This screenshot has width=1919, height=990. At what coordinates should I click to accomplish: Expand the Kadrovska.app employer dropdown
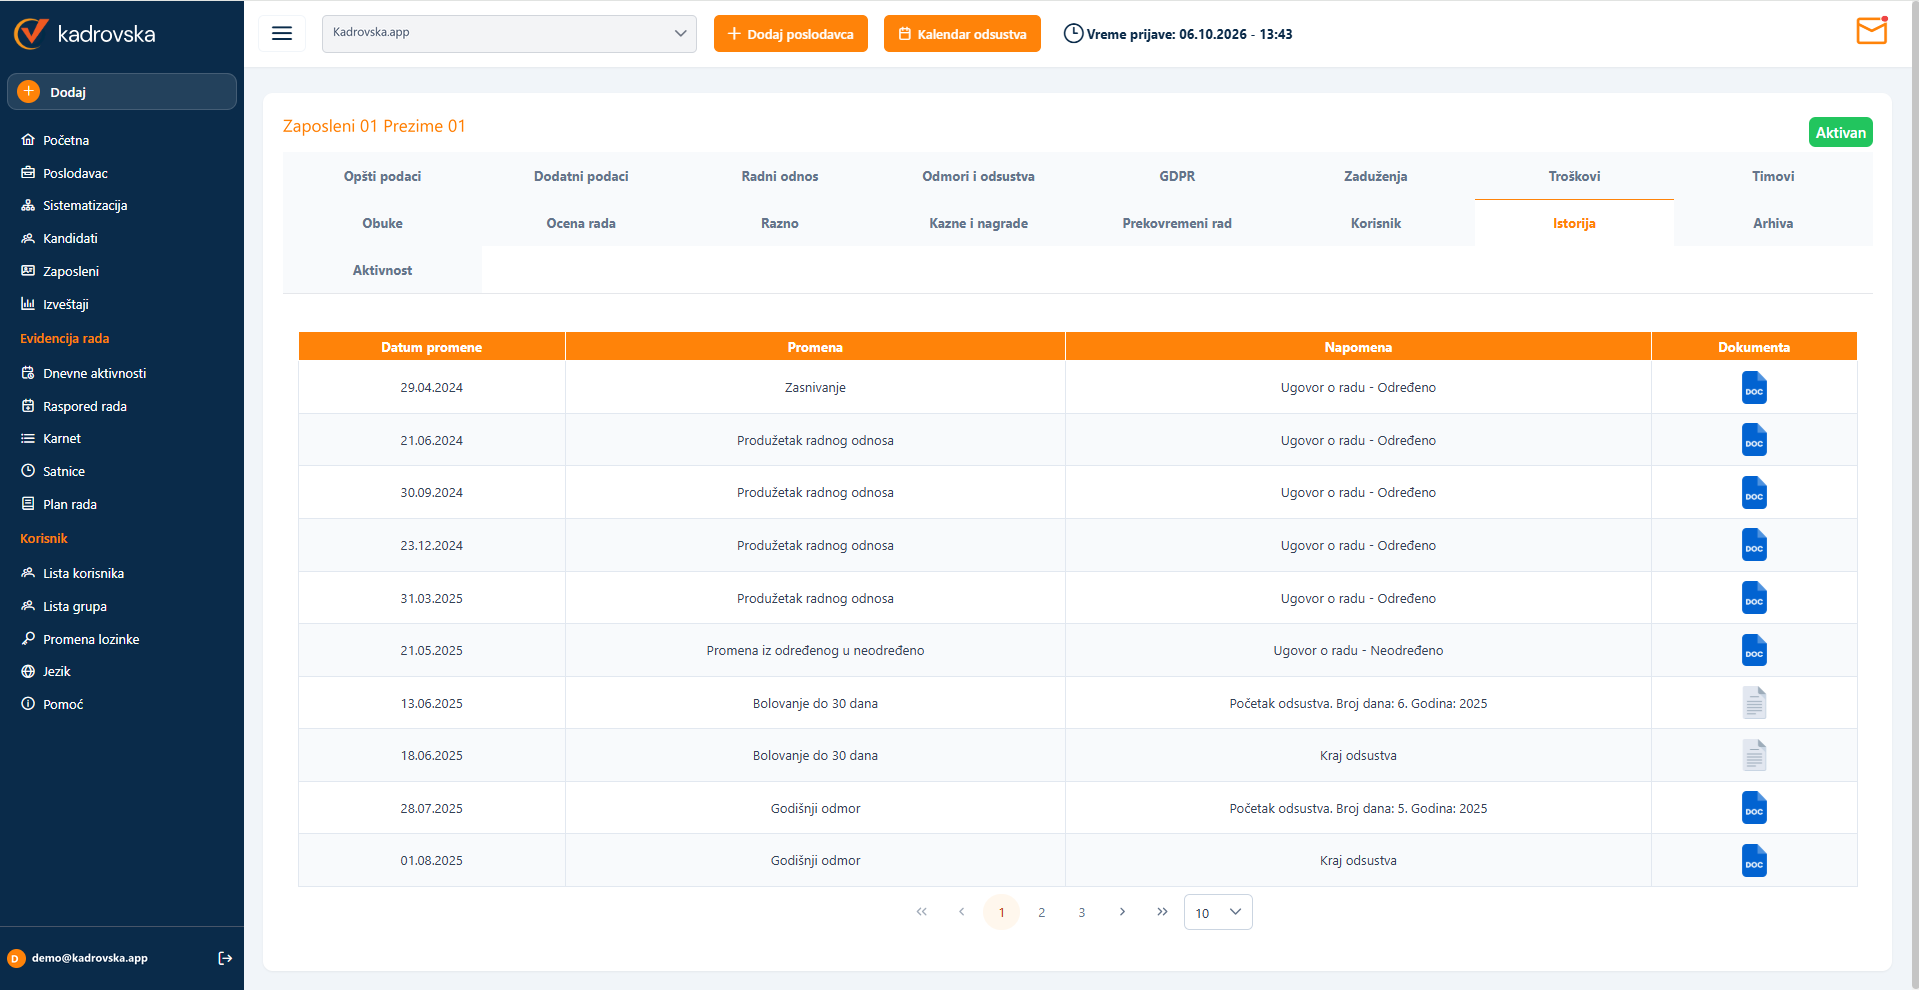pyautogui.click(x=509, y=34)
